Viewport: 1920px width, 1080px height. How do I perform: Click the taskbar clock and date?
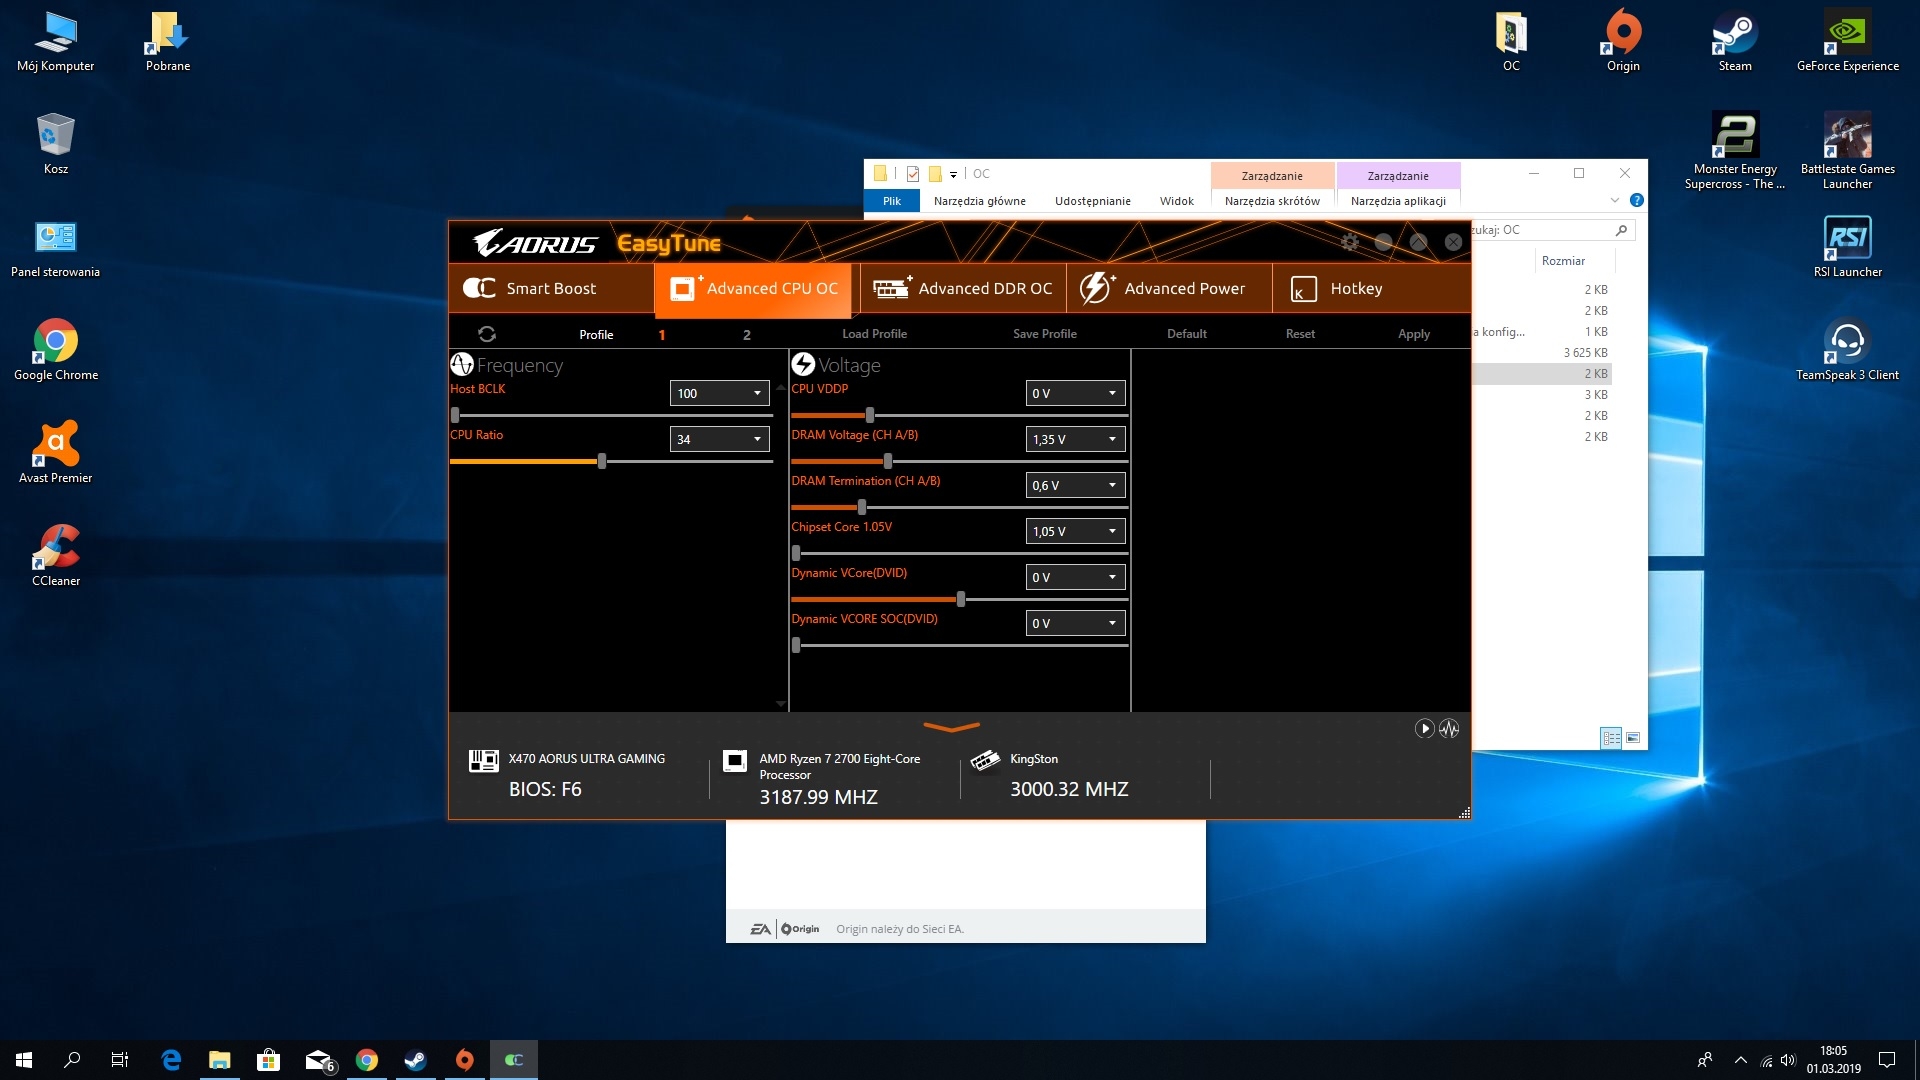coord(1833,1060)
